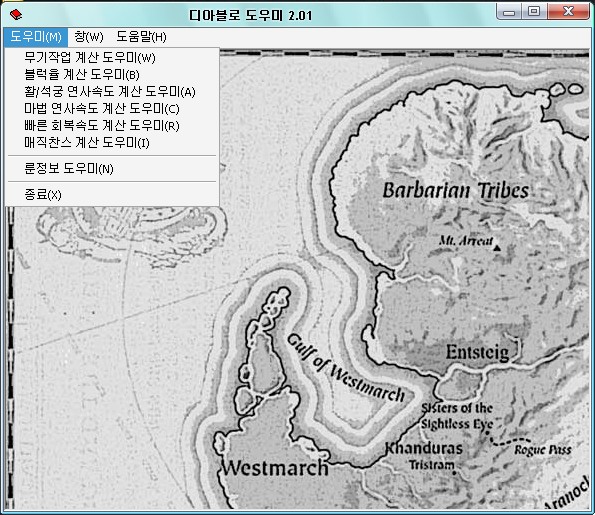The image size is (595, 515).
Task: Click the Rogue Pass map label
Action: point(543,450)
